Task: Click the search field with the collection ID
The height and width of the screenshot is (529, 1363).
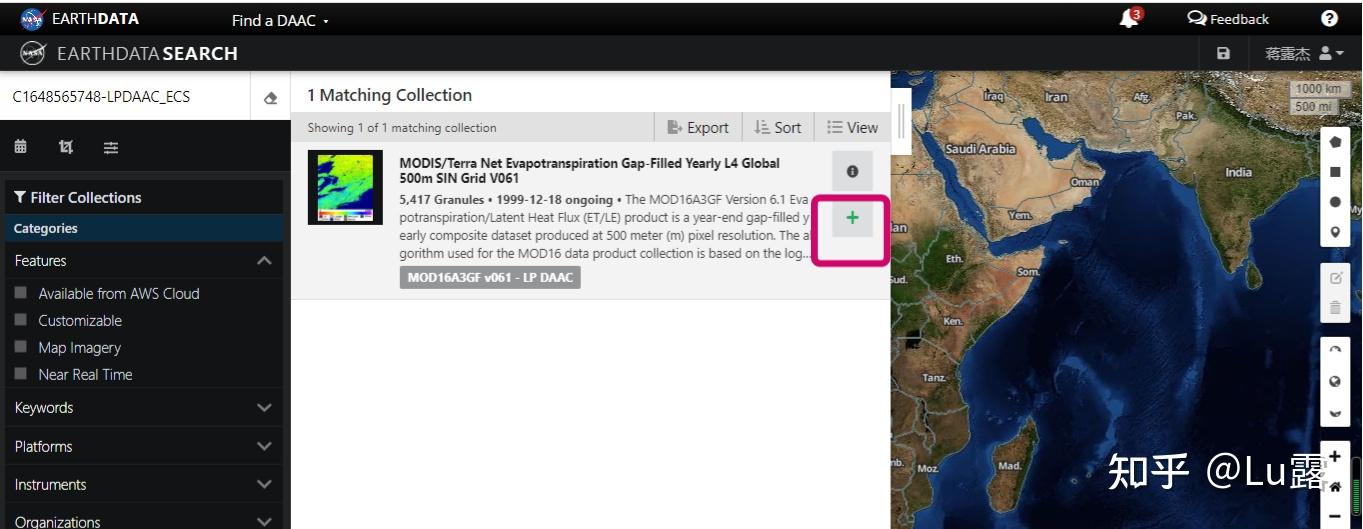Action: (125, 97)
